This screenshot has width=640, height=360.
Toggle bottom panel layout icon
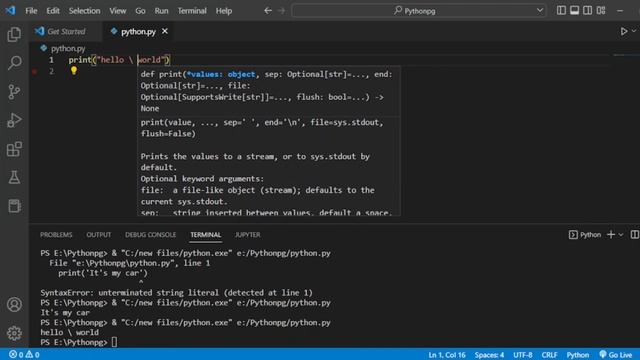tap(574, 11)
